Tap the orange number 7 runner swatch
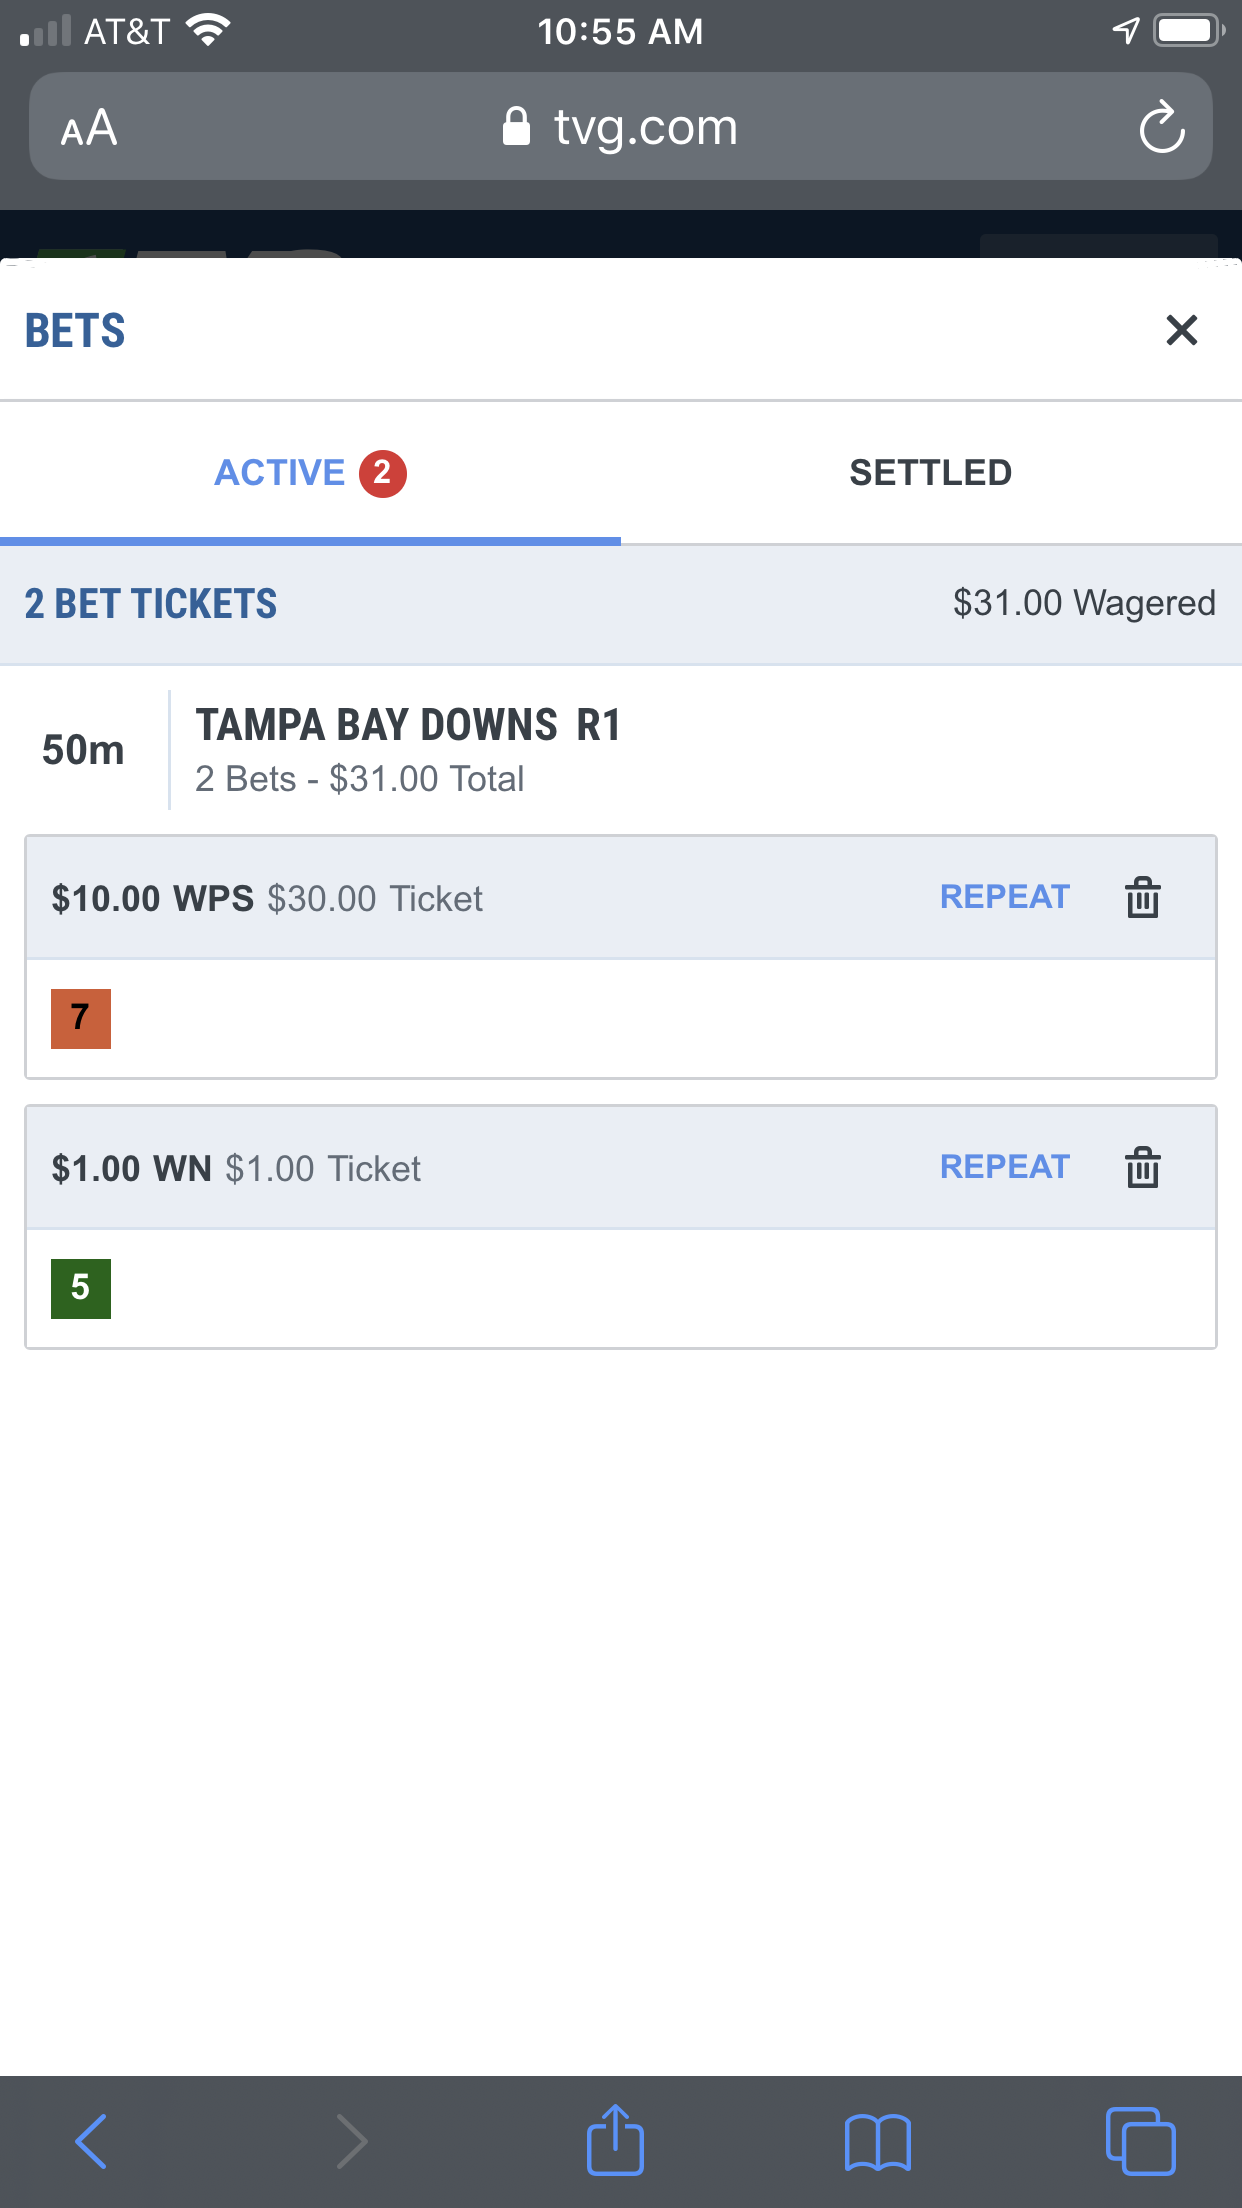The height and width of the screenshot is (2208, 1242). click(x=81, y=1019)
